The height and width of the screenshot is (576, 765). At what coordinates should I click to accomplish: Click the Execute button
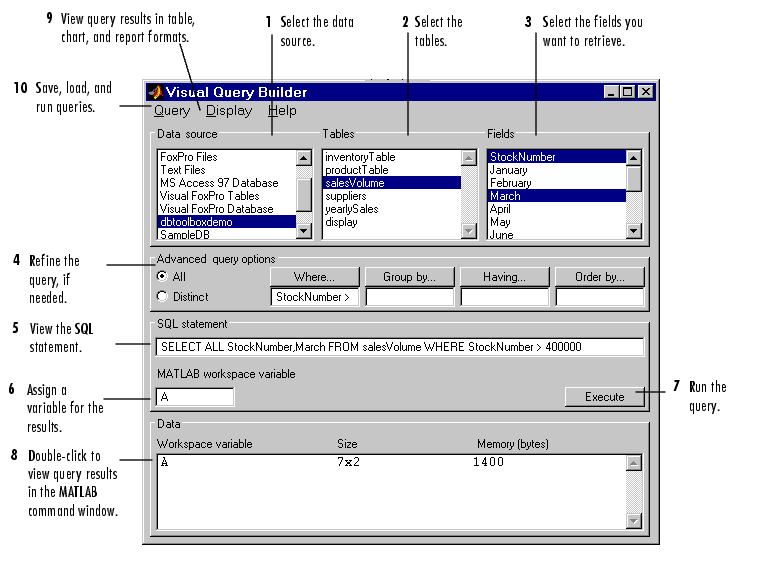[x=604, y=397]
